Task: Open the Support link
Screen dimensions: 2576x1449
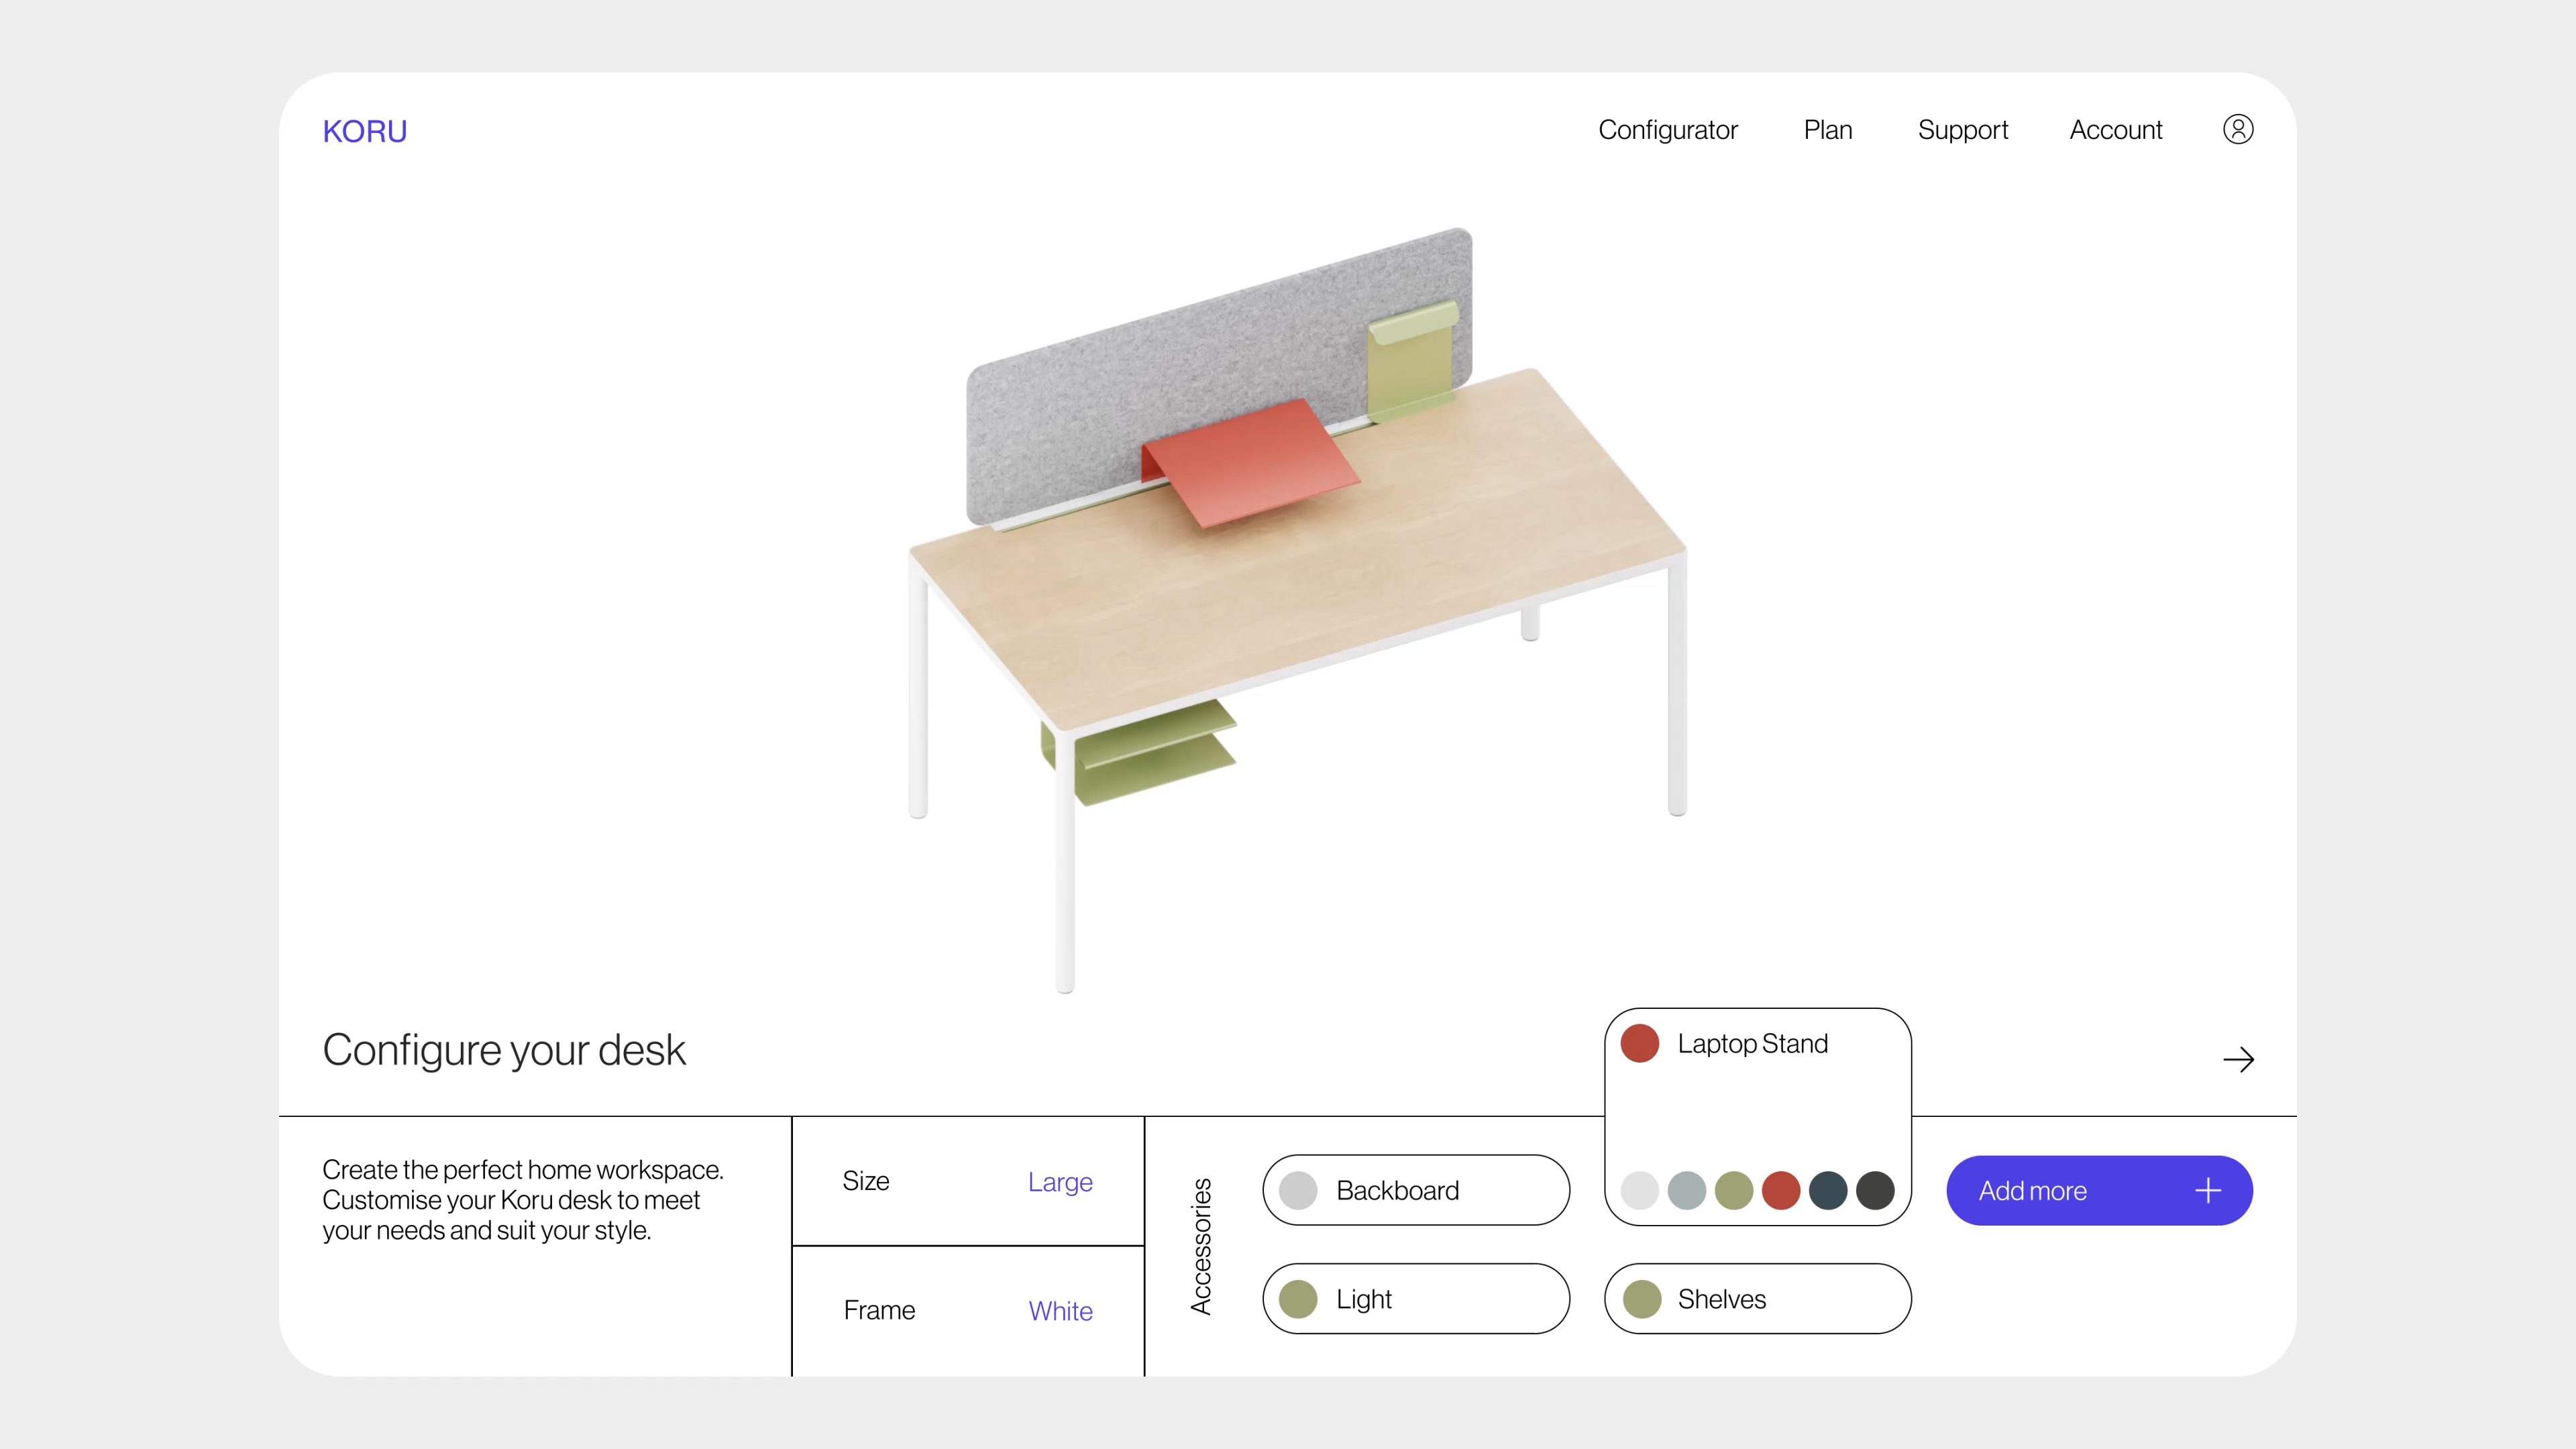Action: pos(1962,130)
